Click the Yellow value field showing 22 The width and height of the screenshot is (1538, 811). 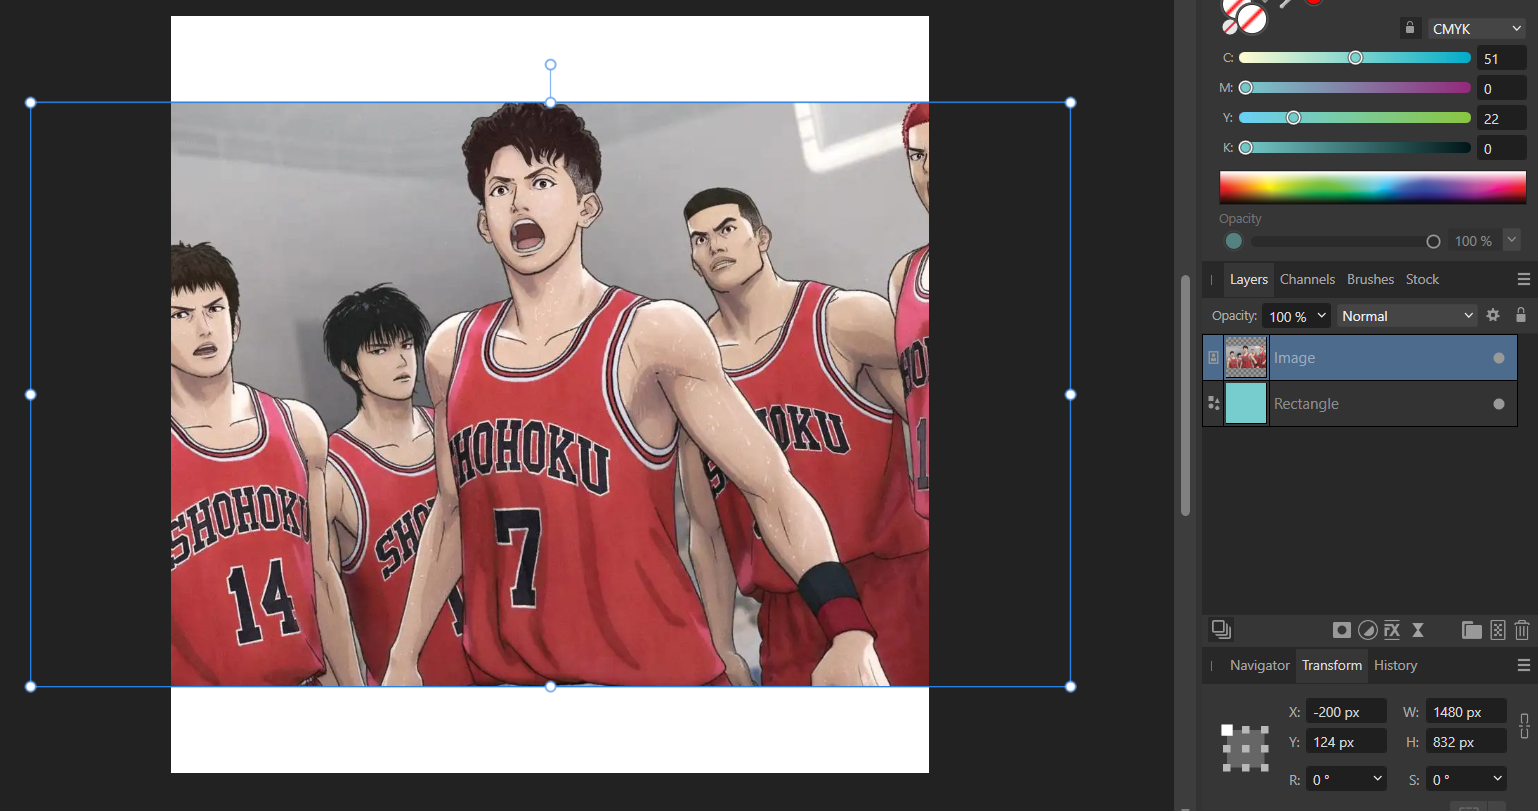click(1501, 118)
